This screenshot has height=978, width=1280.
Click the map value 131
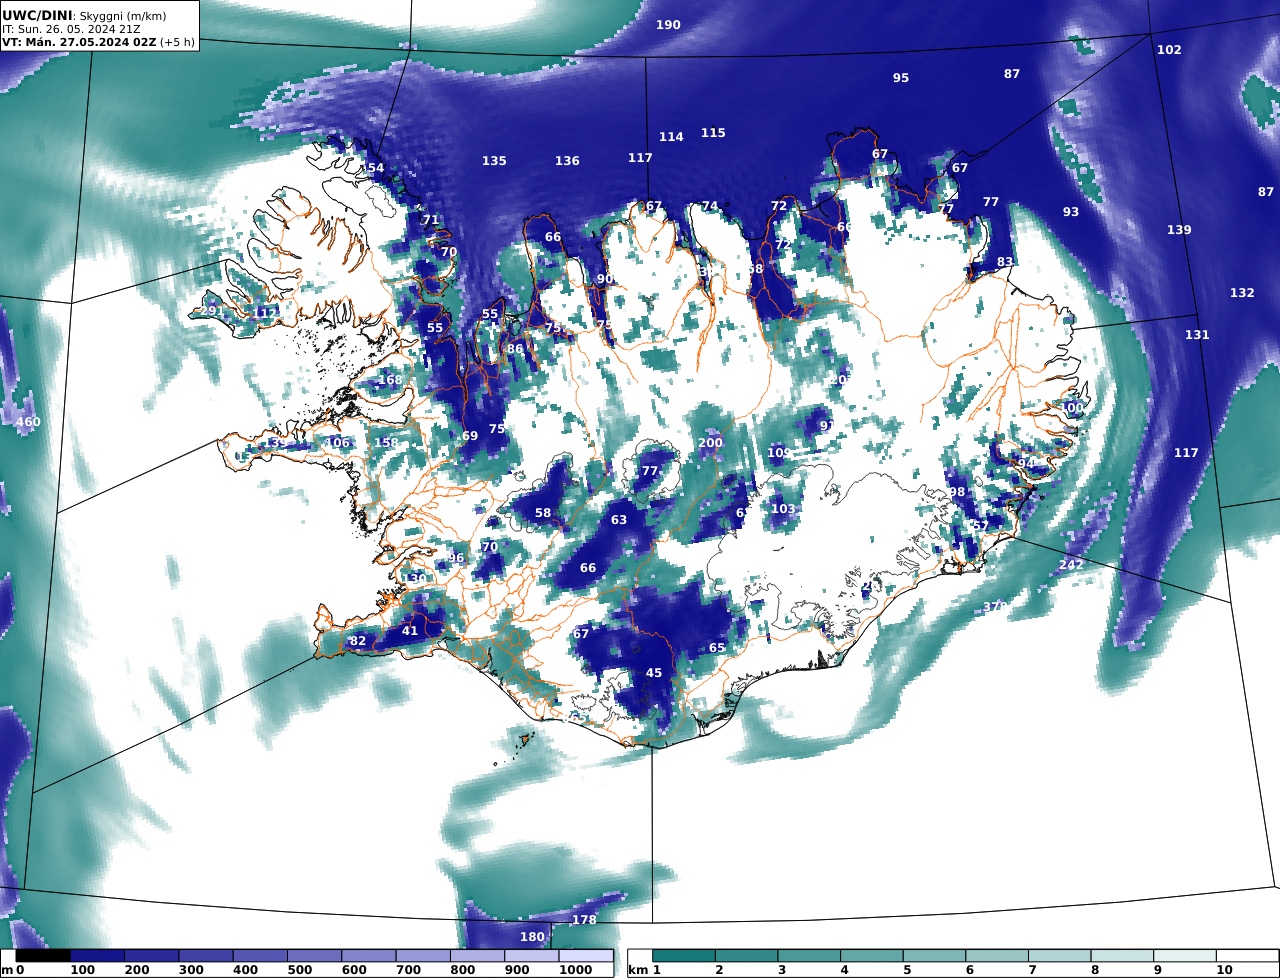click(1197, 335)
